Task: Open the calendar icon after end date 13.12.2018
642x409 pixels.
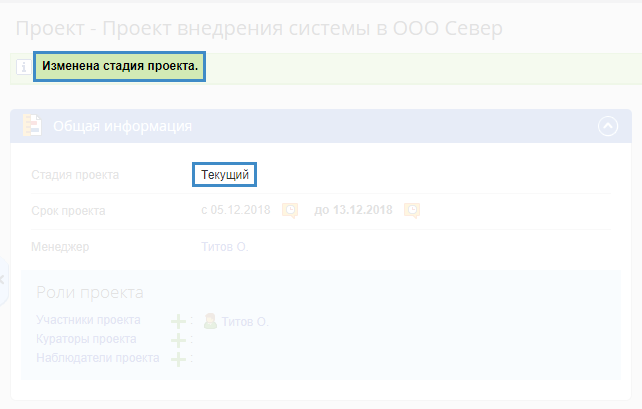Action: (x=411, y=210)
